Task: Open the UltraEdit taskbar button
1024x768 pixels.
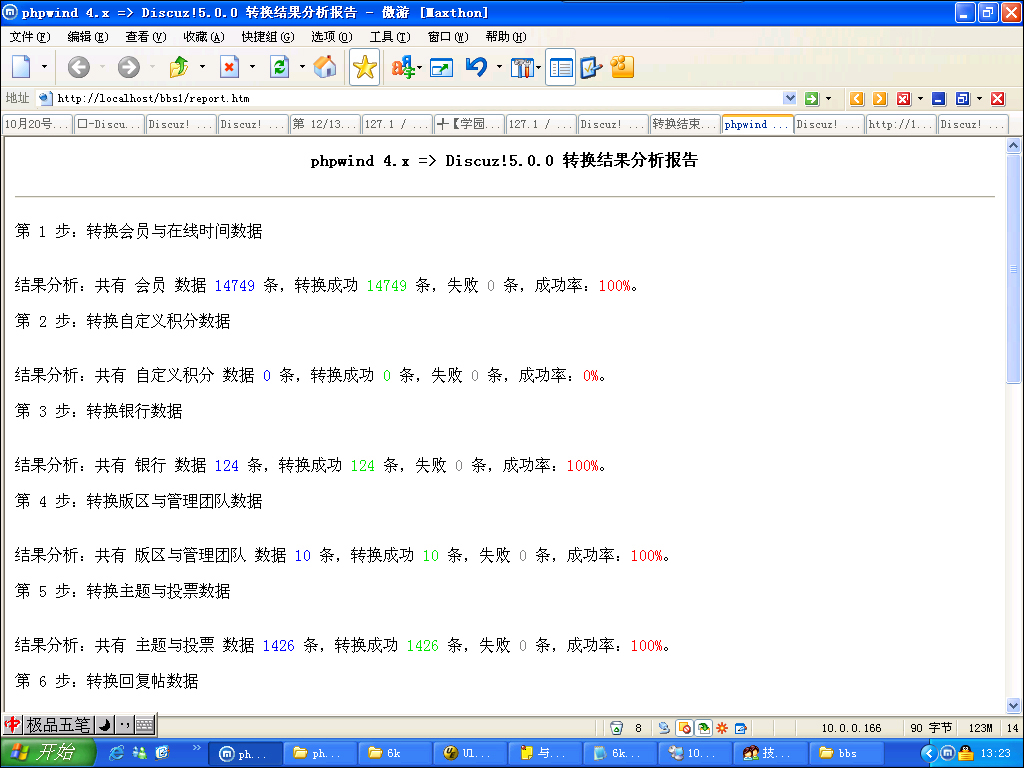Action: (x=470, y=753)
